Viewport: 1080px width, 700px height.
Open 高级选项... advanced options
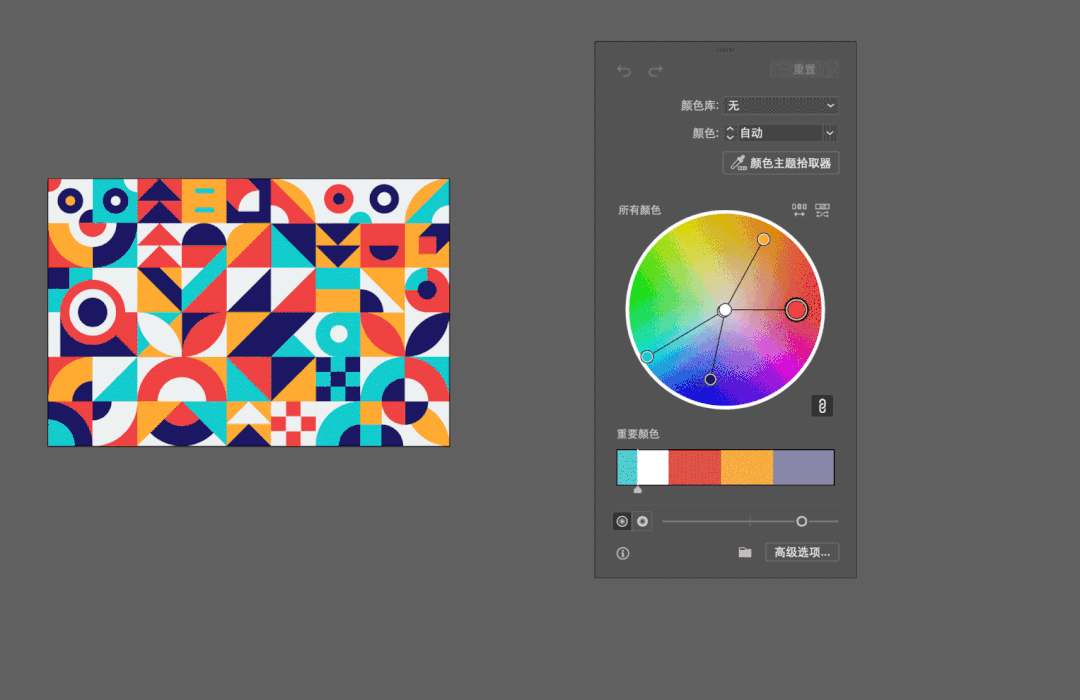802,552
